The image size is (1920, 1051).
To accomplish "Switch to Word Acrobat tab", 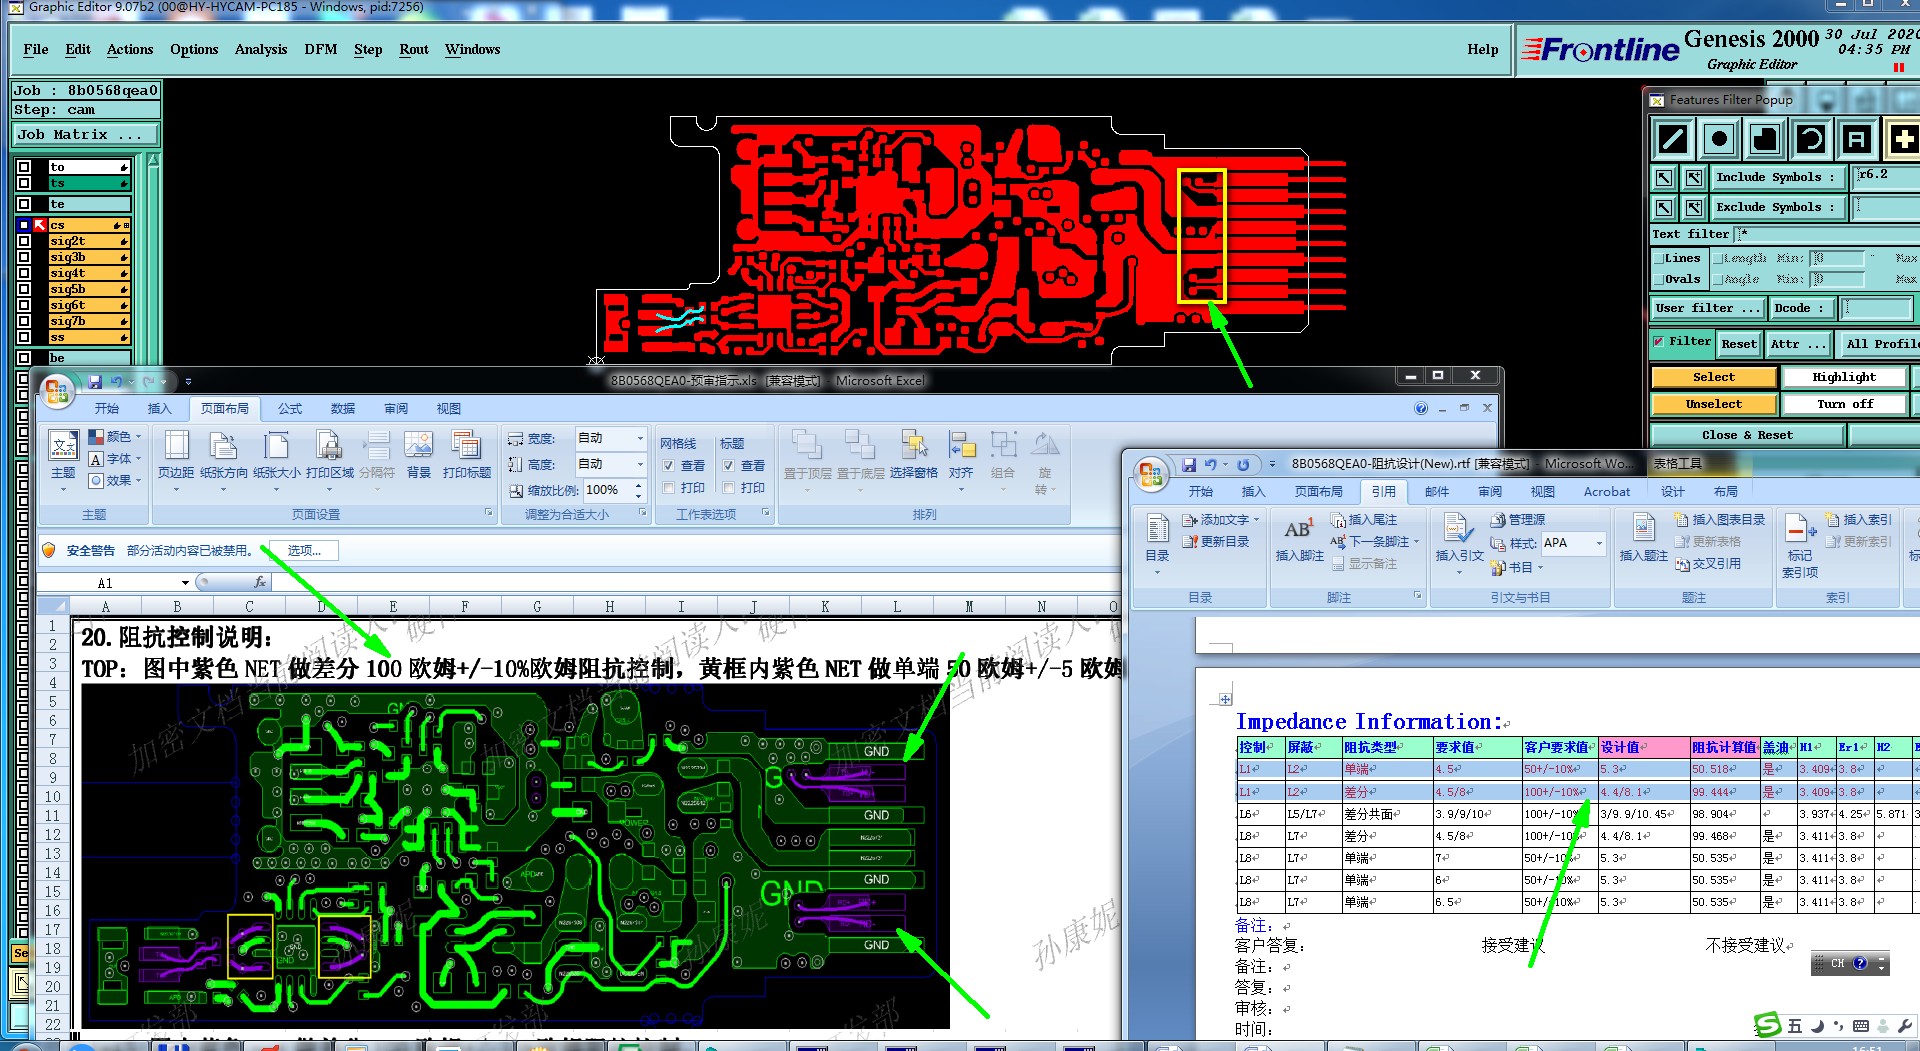I will (x=1607, y=491).
